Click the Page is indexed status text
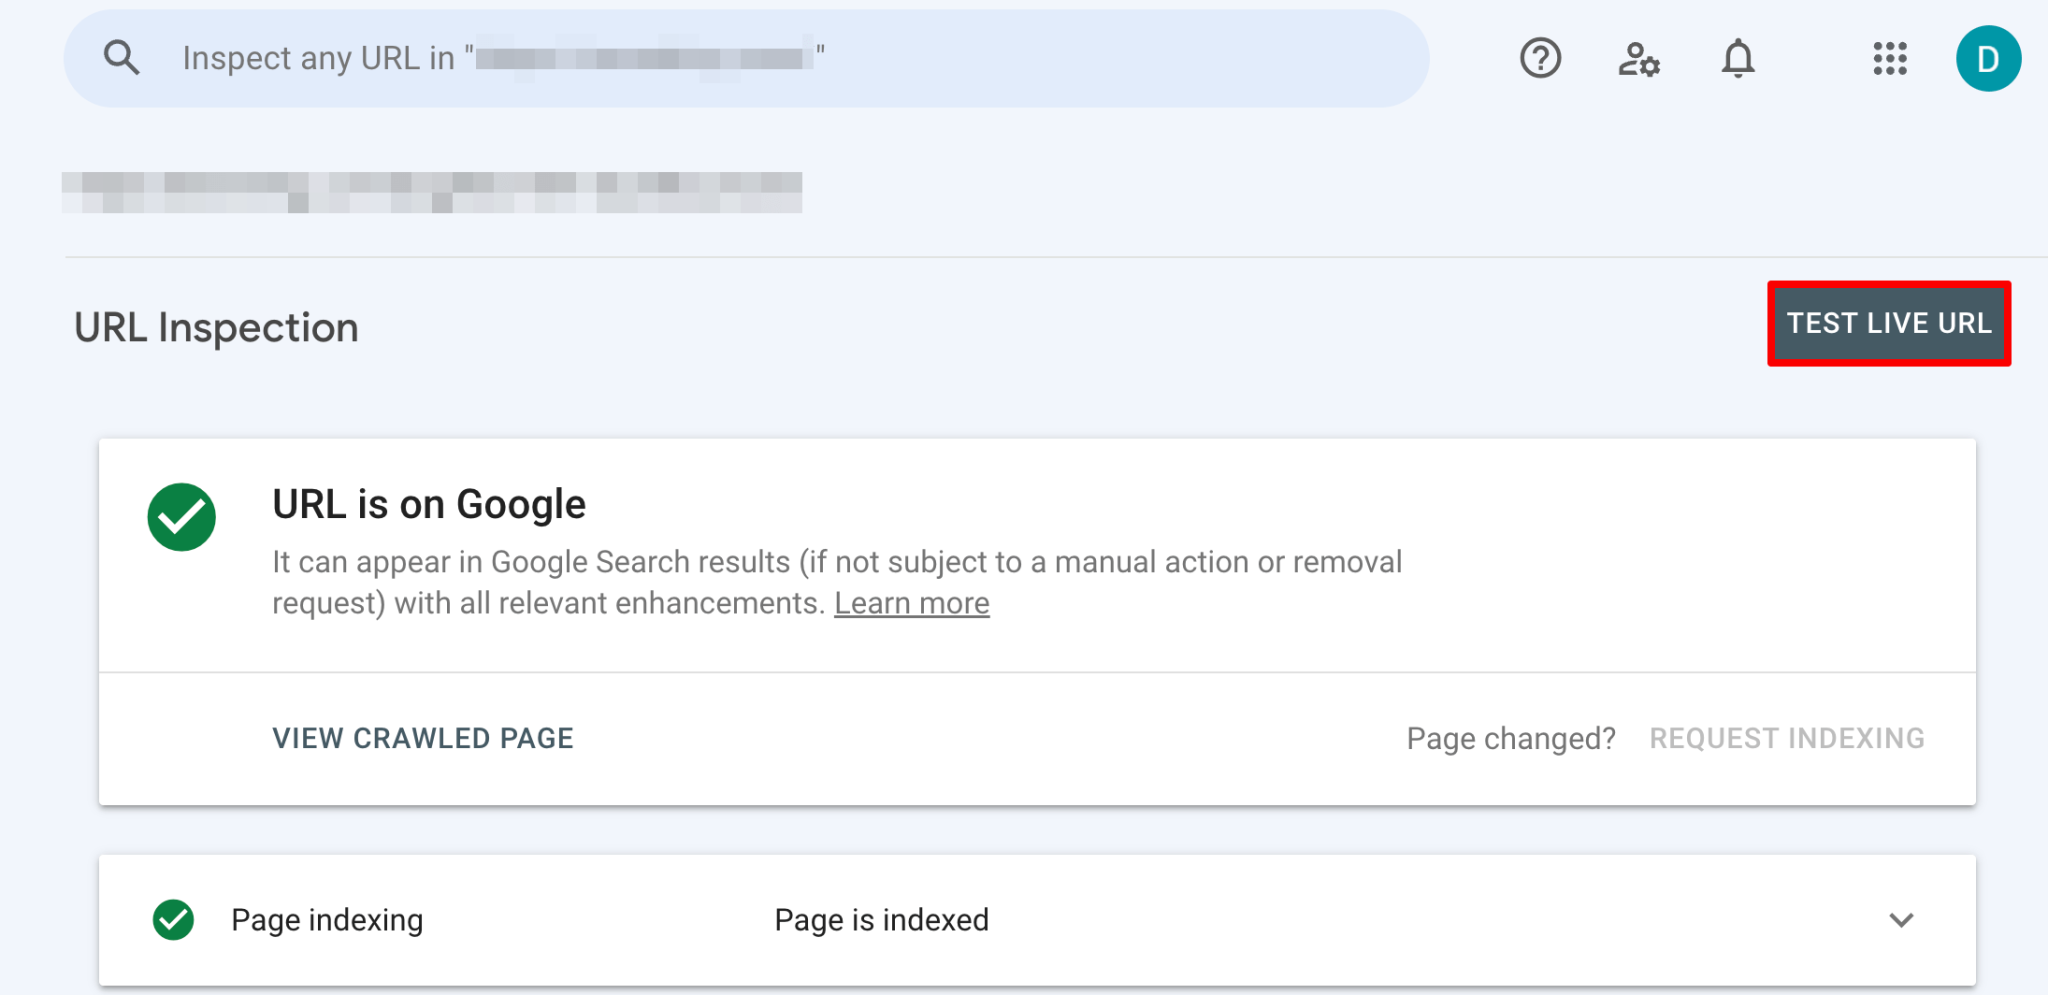 [881, 920]
